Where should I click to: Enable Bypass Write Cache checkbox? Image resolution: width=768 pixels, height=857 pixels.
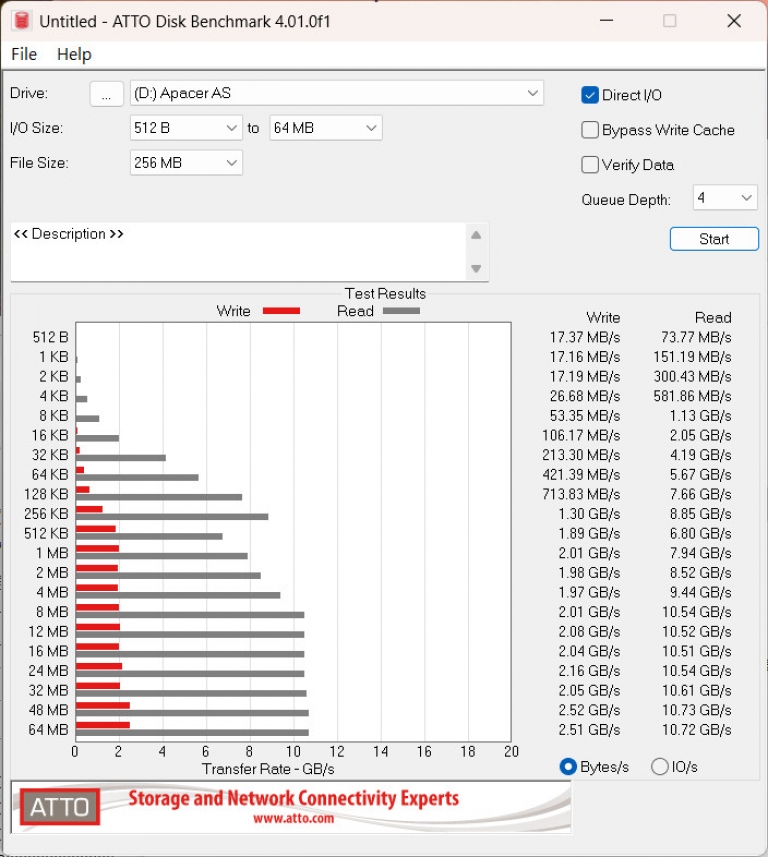590,130
